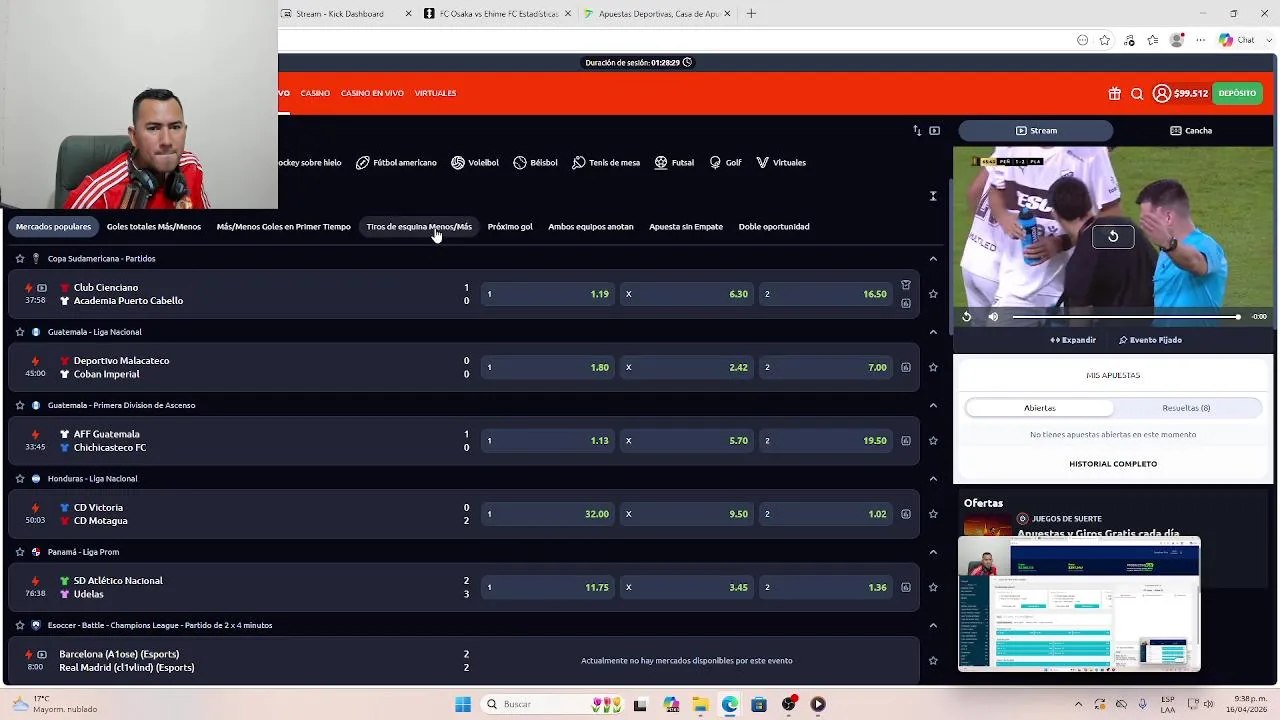Image resolution: width=1280 pixels, height=720 pixels.
Task: Switch to Resueltas (8) bets tab
Action: click(1186, 408)
